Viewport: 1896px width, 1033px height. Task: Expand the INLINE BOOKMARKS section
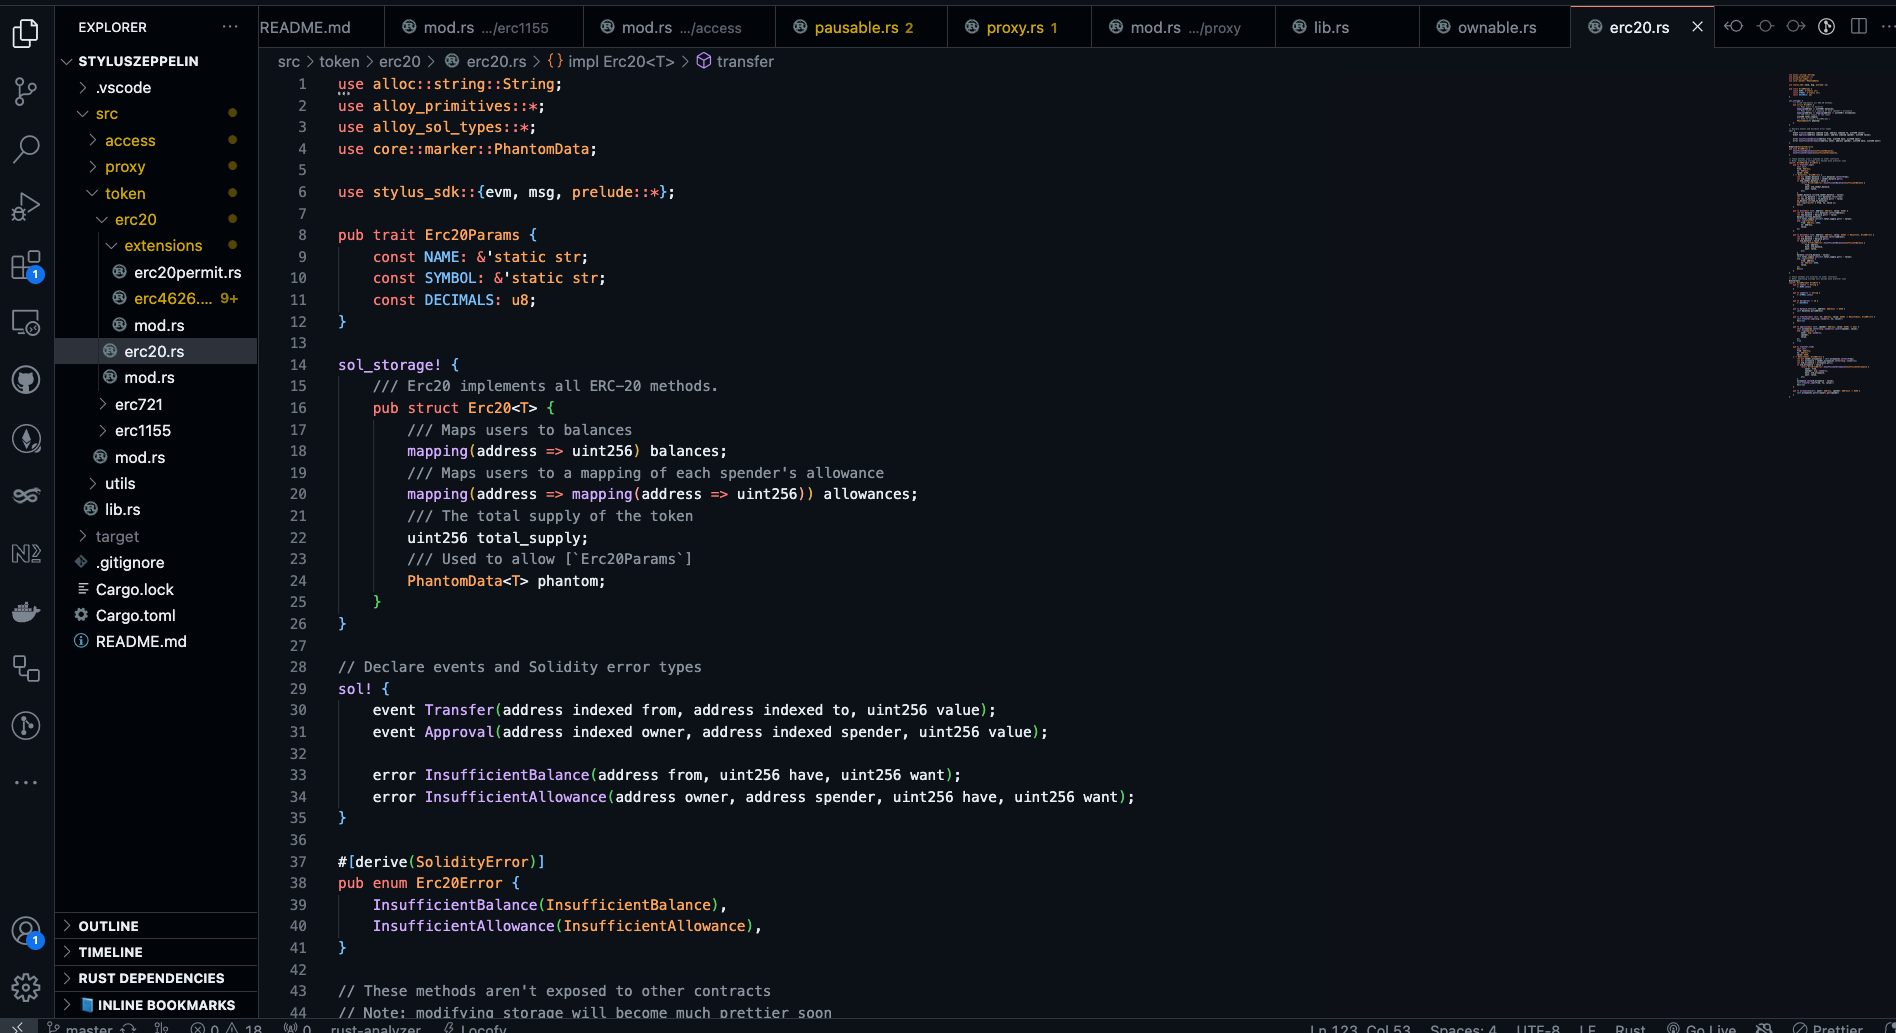pos(156,1005)
